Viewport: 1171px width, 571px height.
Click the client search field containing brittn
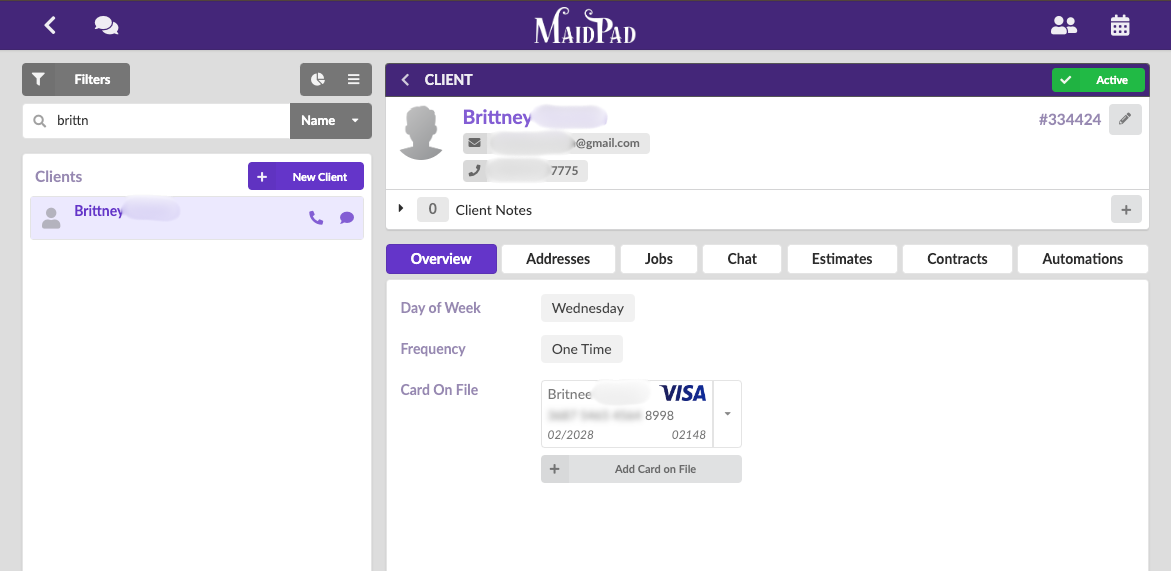tap(156, 120)
